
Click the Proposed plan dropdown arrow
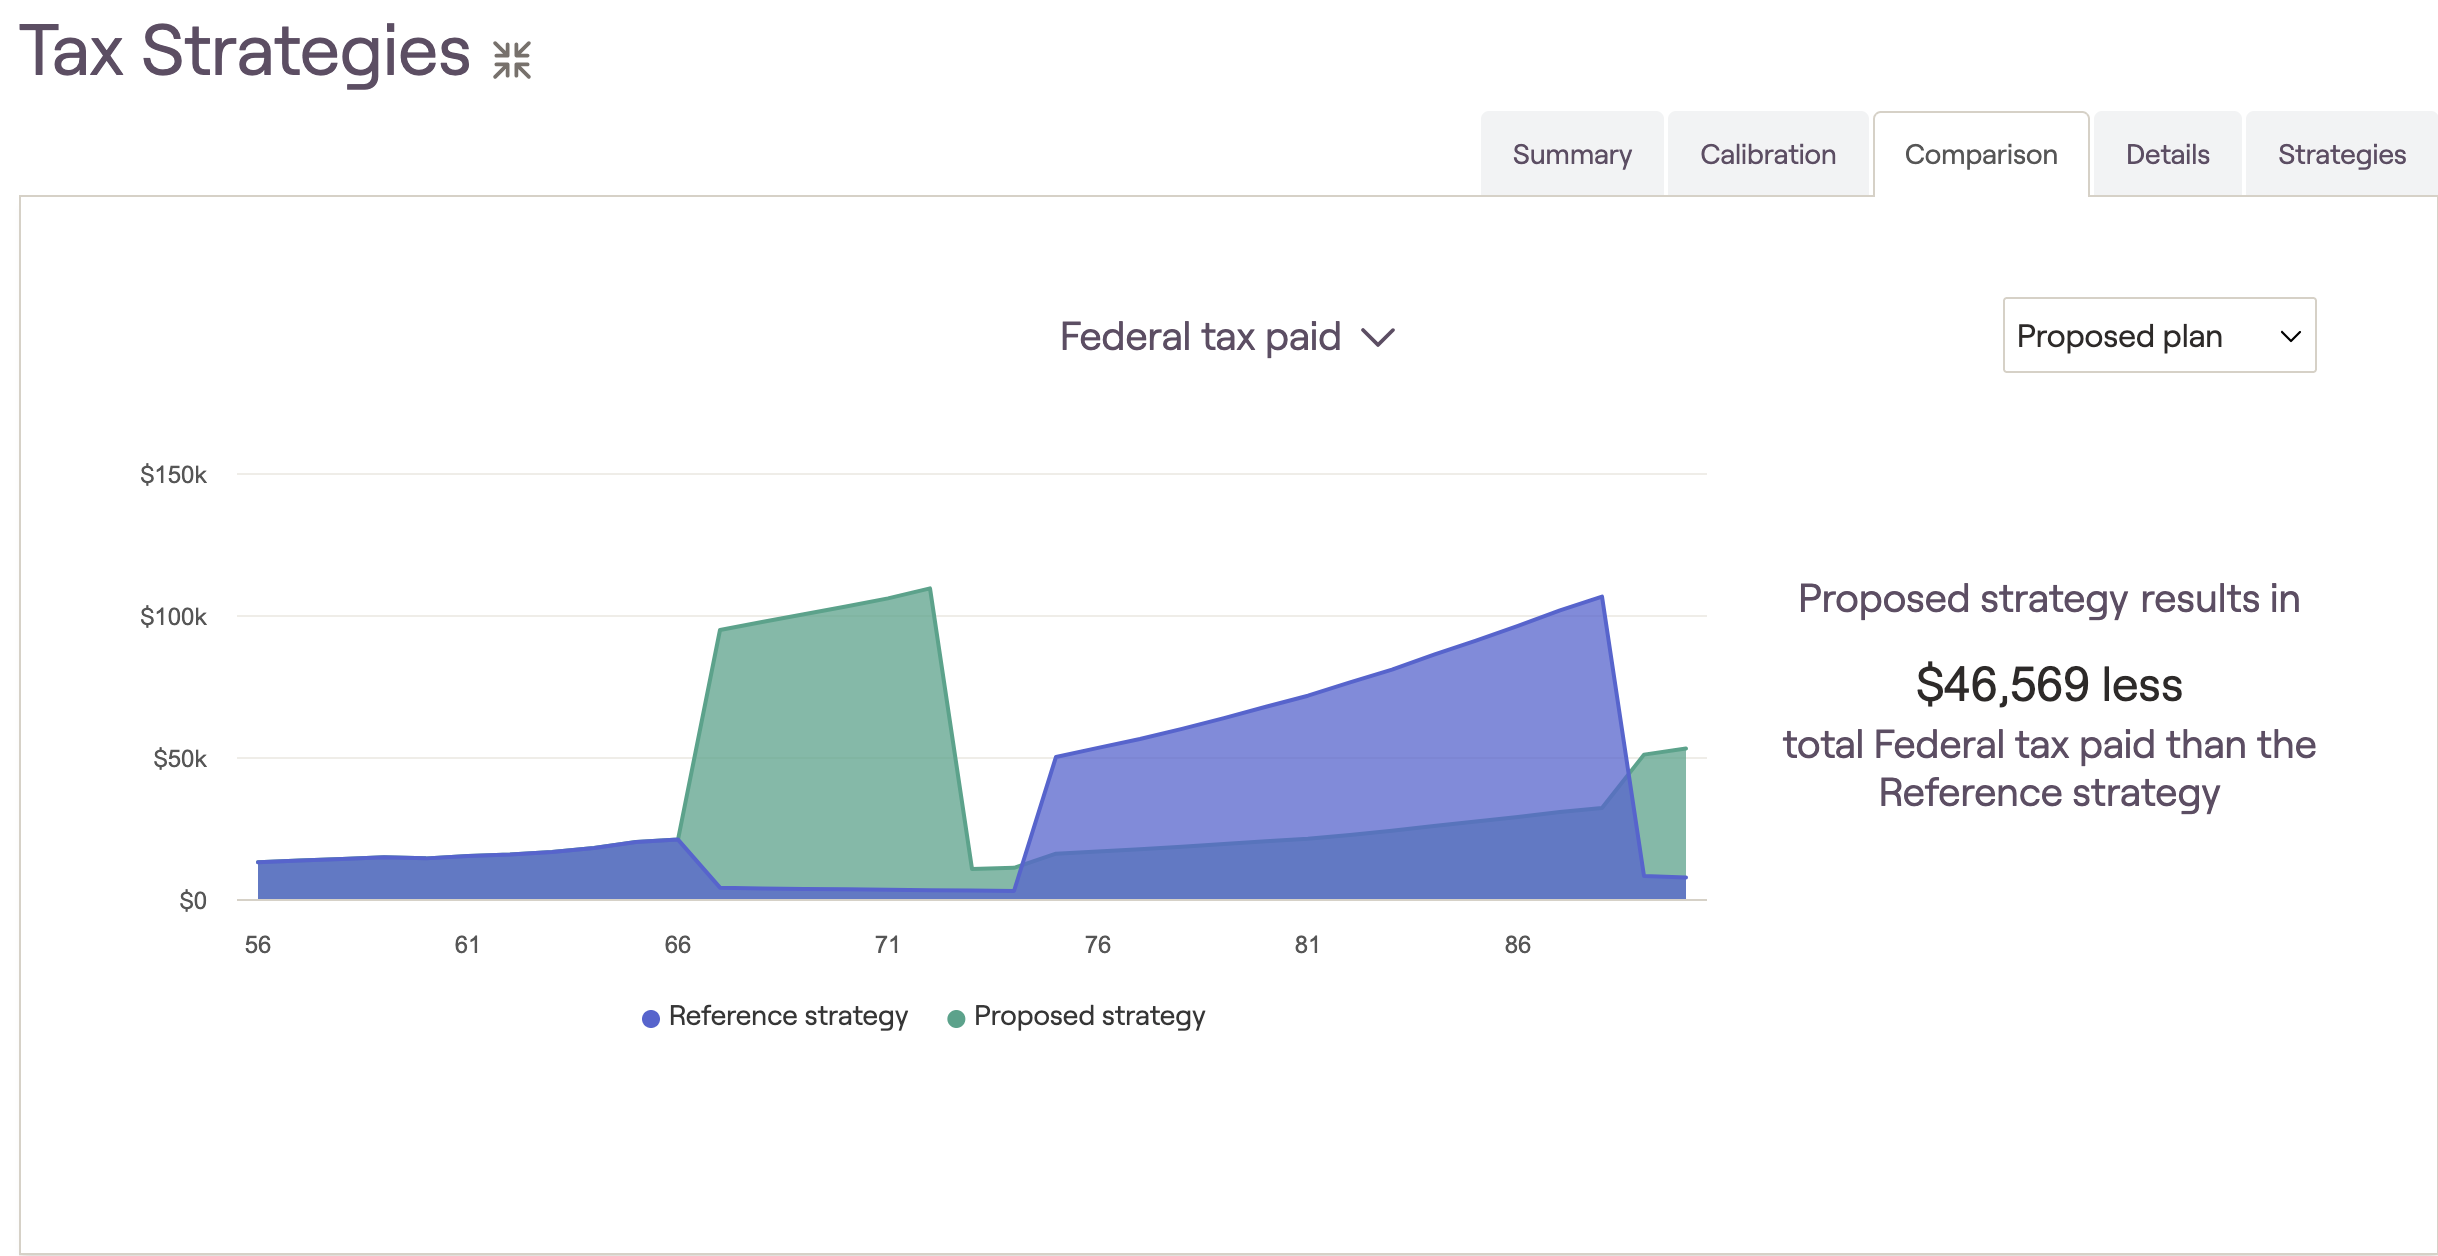tap(2290, 337)
